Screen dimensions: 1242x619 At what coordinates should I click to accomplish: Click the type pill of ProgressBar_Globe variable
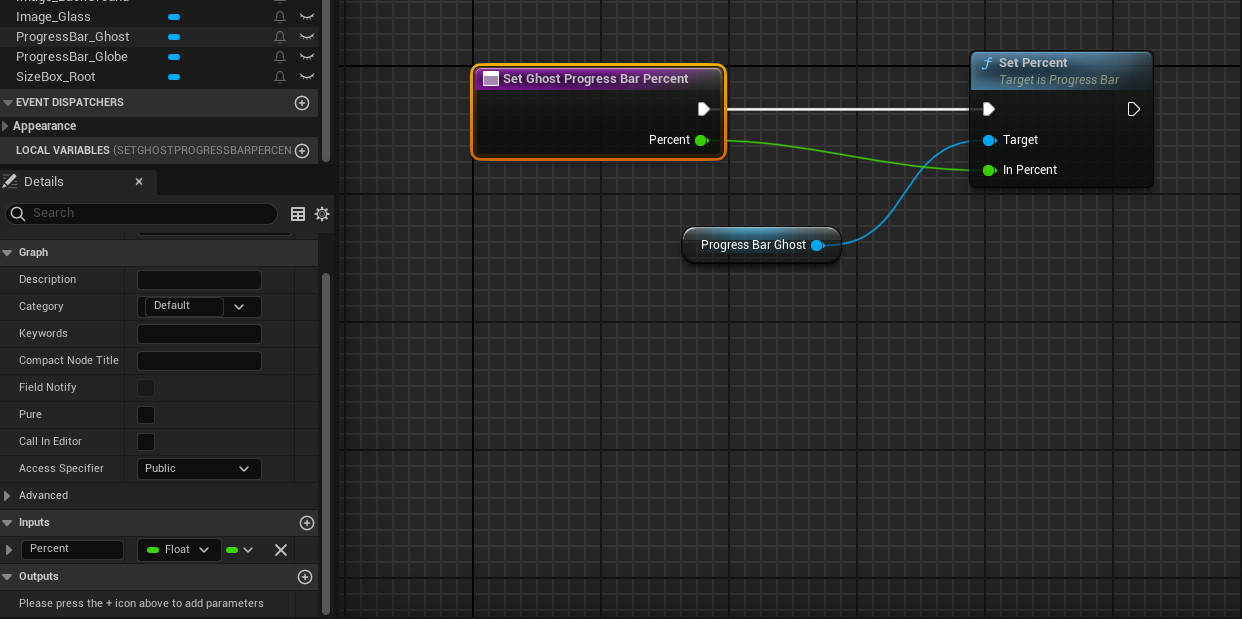tap(174, 57)
